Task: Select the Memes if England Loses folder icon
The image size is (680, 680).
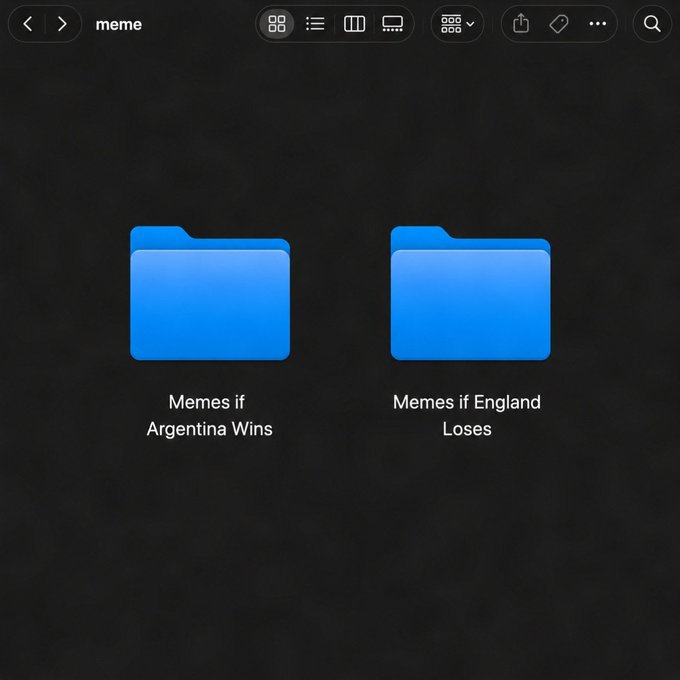Action: click(471, 293)
